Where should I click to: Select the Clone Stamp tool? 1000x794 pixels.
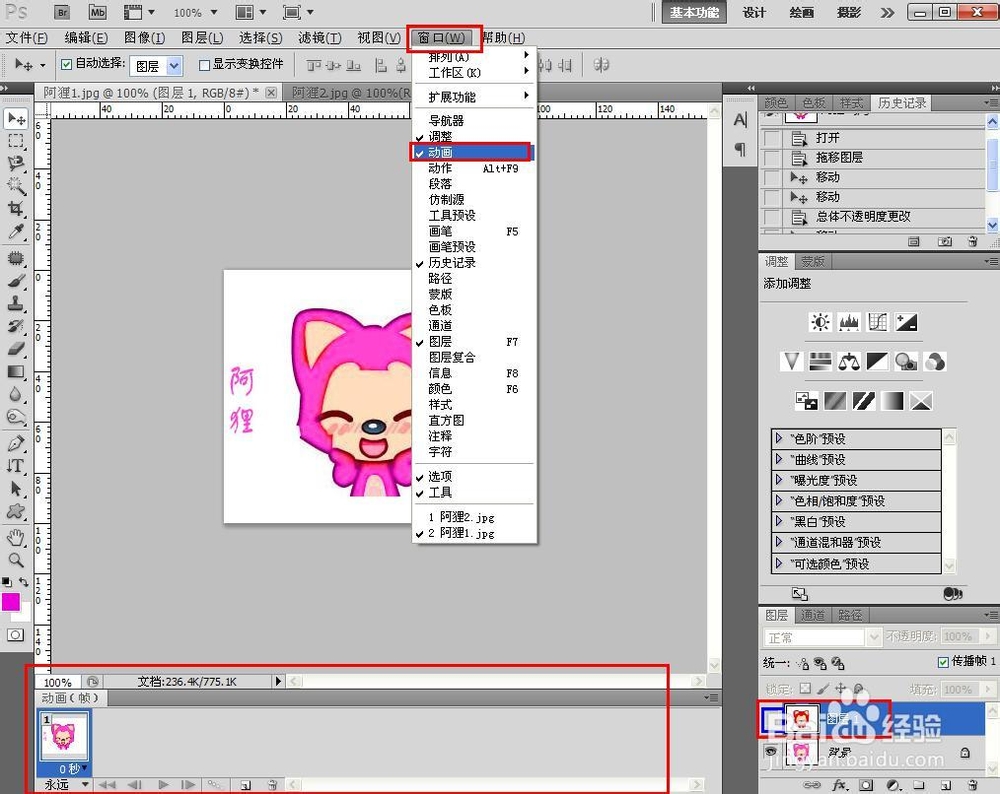click(15, 303)
